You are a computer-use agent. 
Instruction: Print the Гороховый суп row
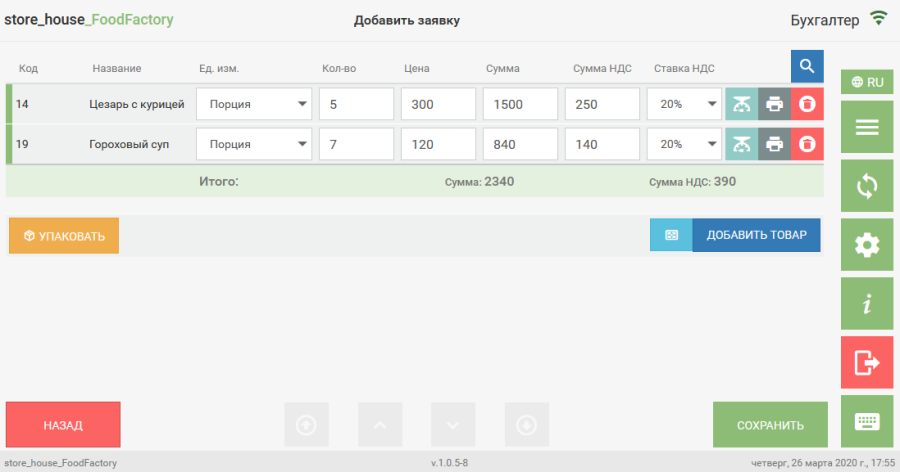pos(774,145)
